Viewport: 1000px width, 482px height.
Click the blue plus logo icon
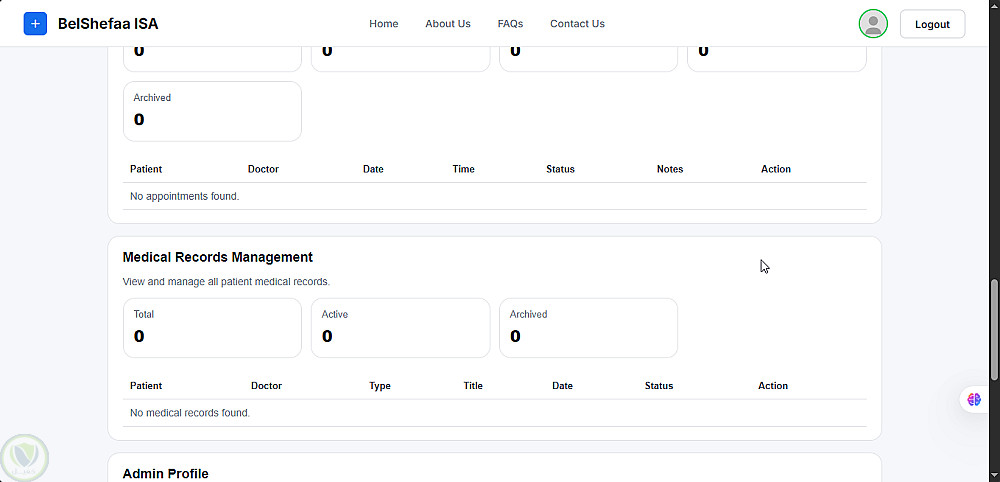(35, 24)
